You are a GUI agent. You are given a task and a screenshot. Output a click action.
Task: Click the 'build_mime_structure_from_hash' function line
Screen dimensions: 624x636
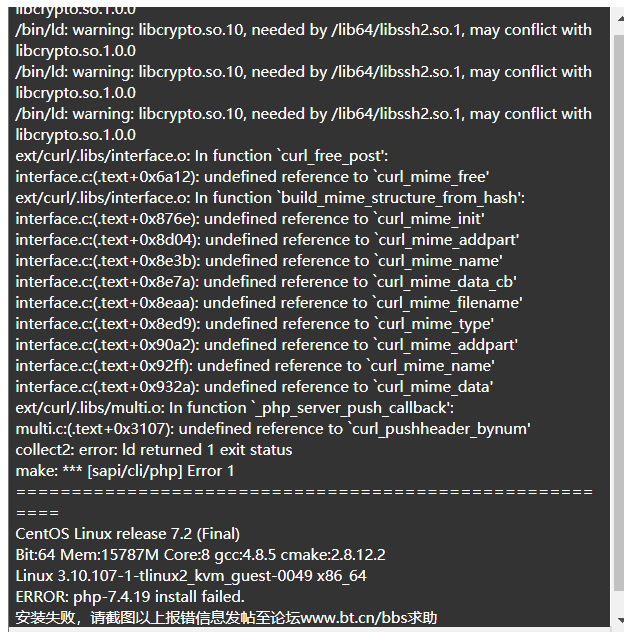point(270,198)
